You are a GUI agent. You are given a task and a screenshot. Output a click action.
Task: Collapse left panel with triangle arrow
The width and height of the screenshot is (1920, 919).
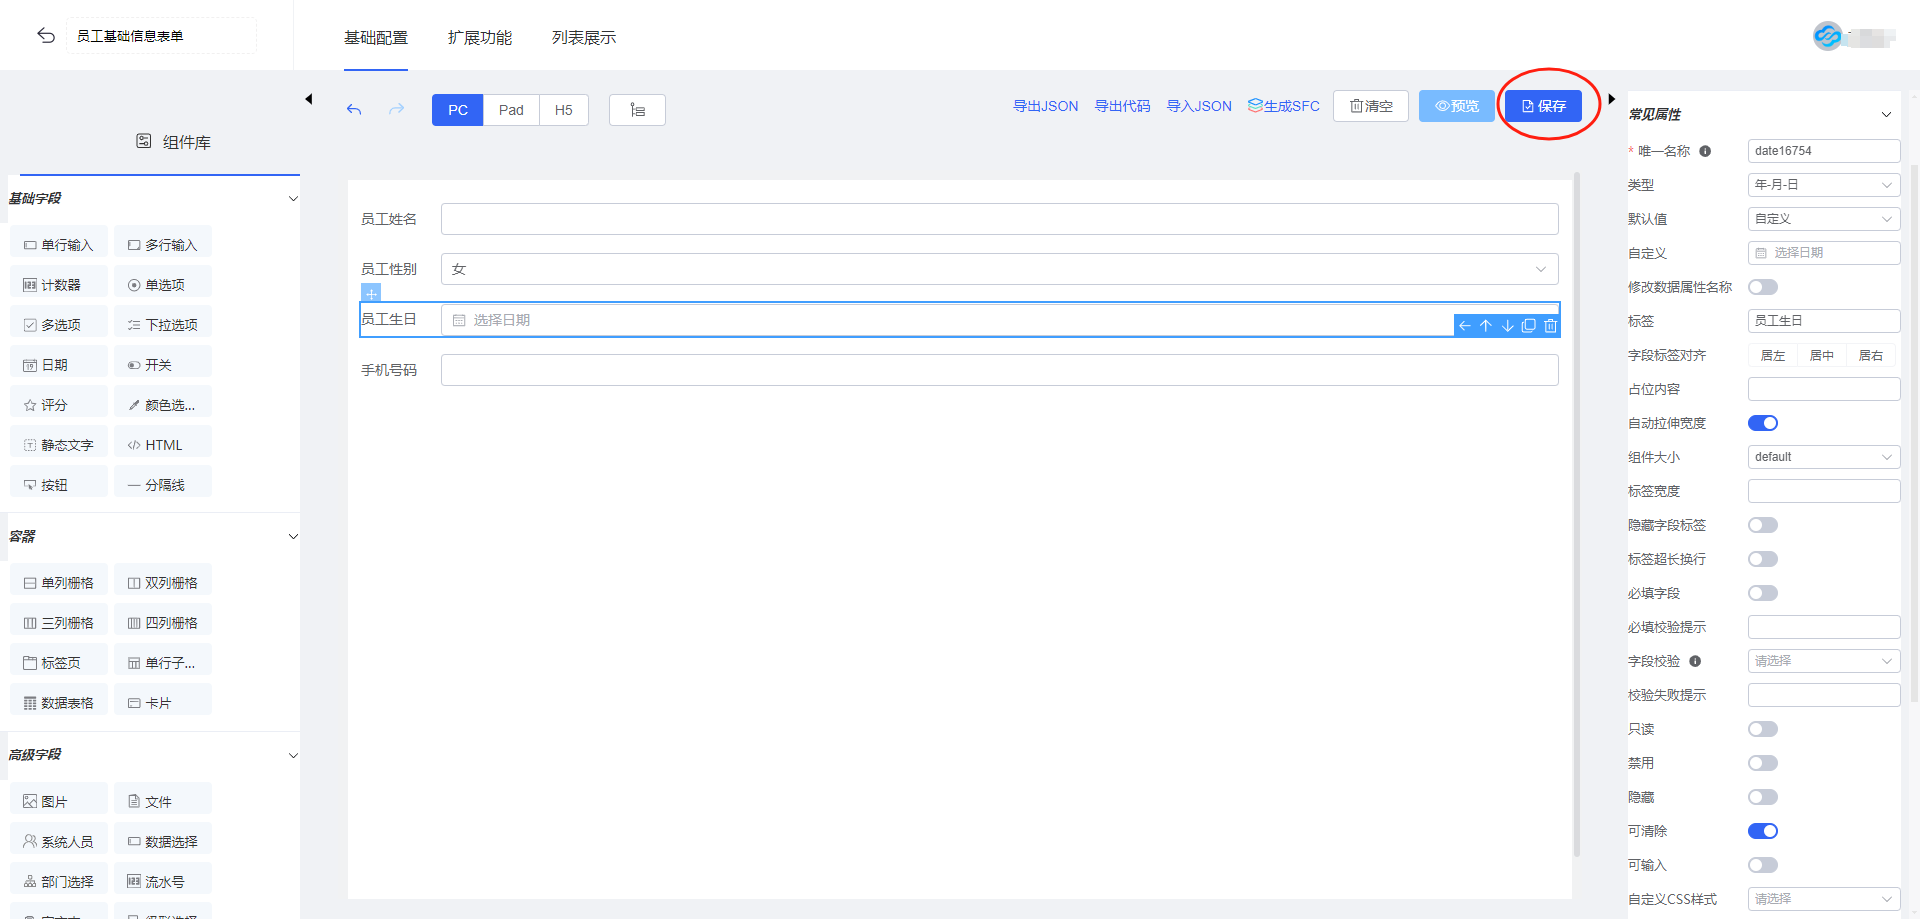[x=309, y=99]
